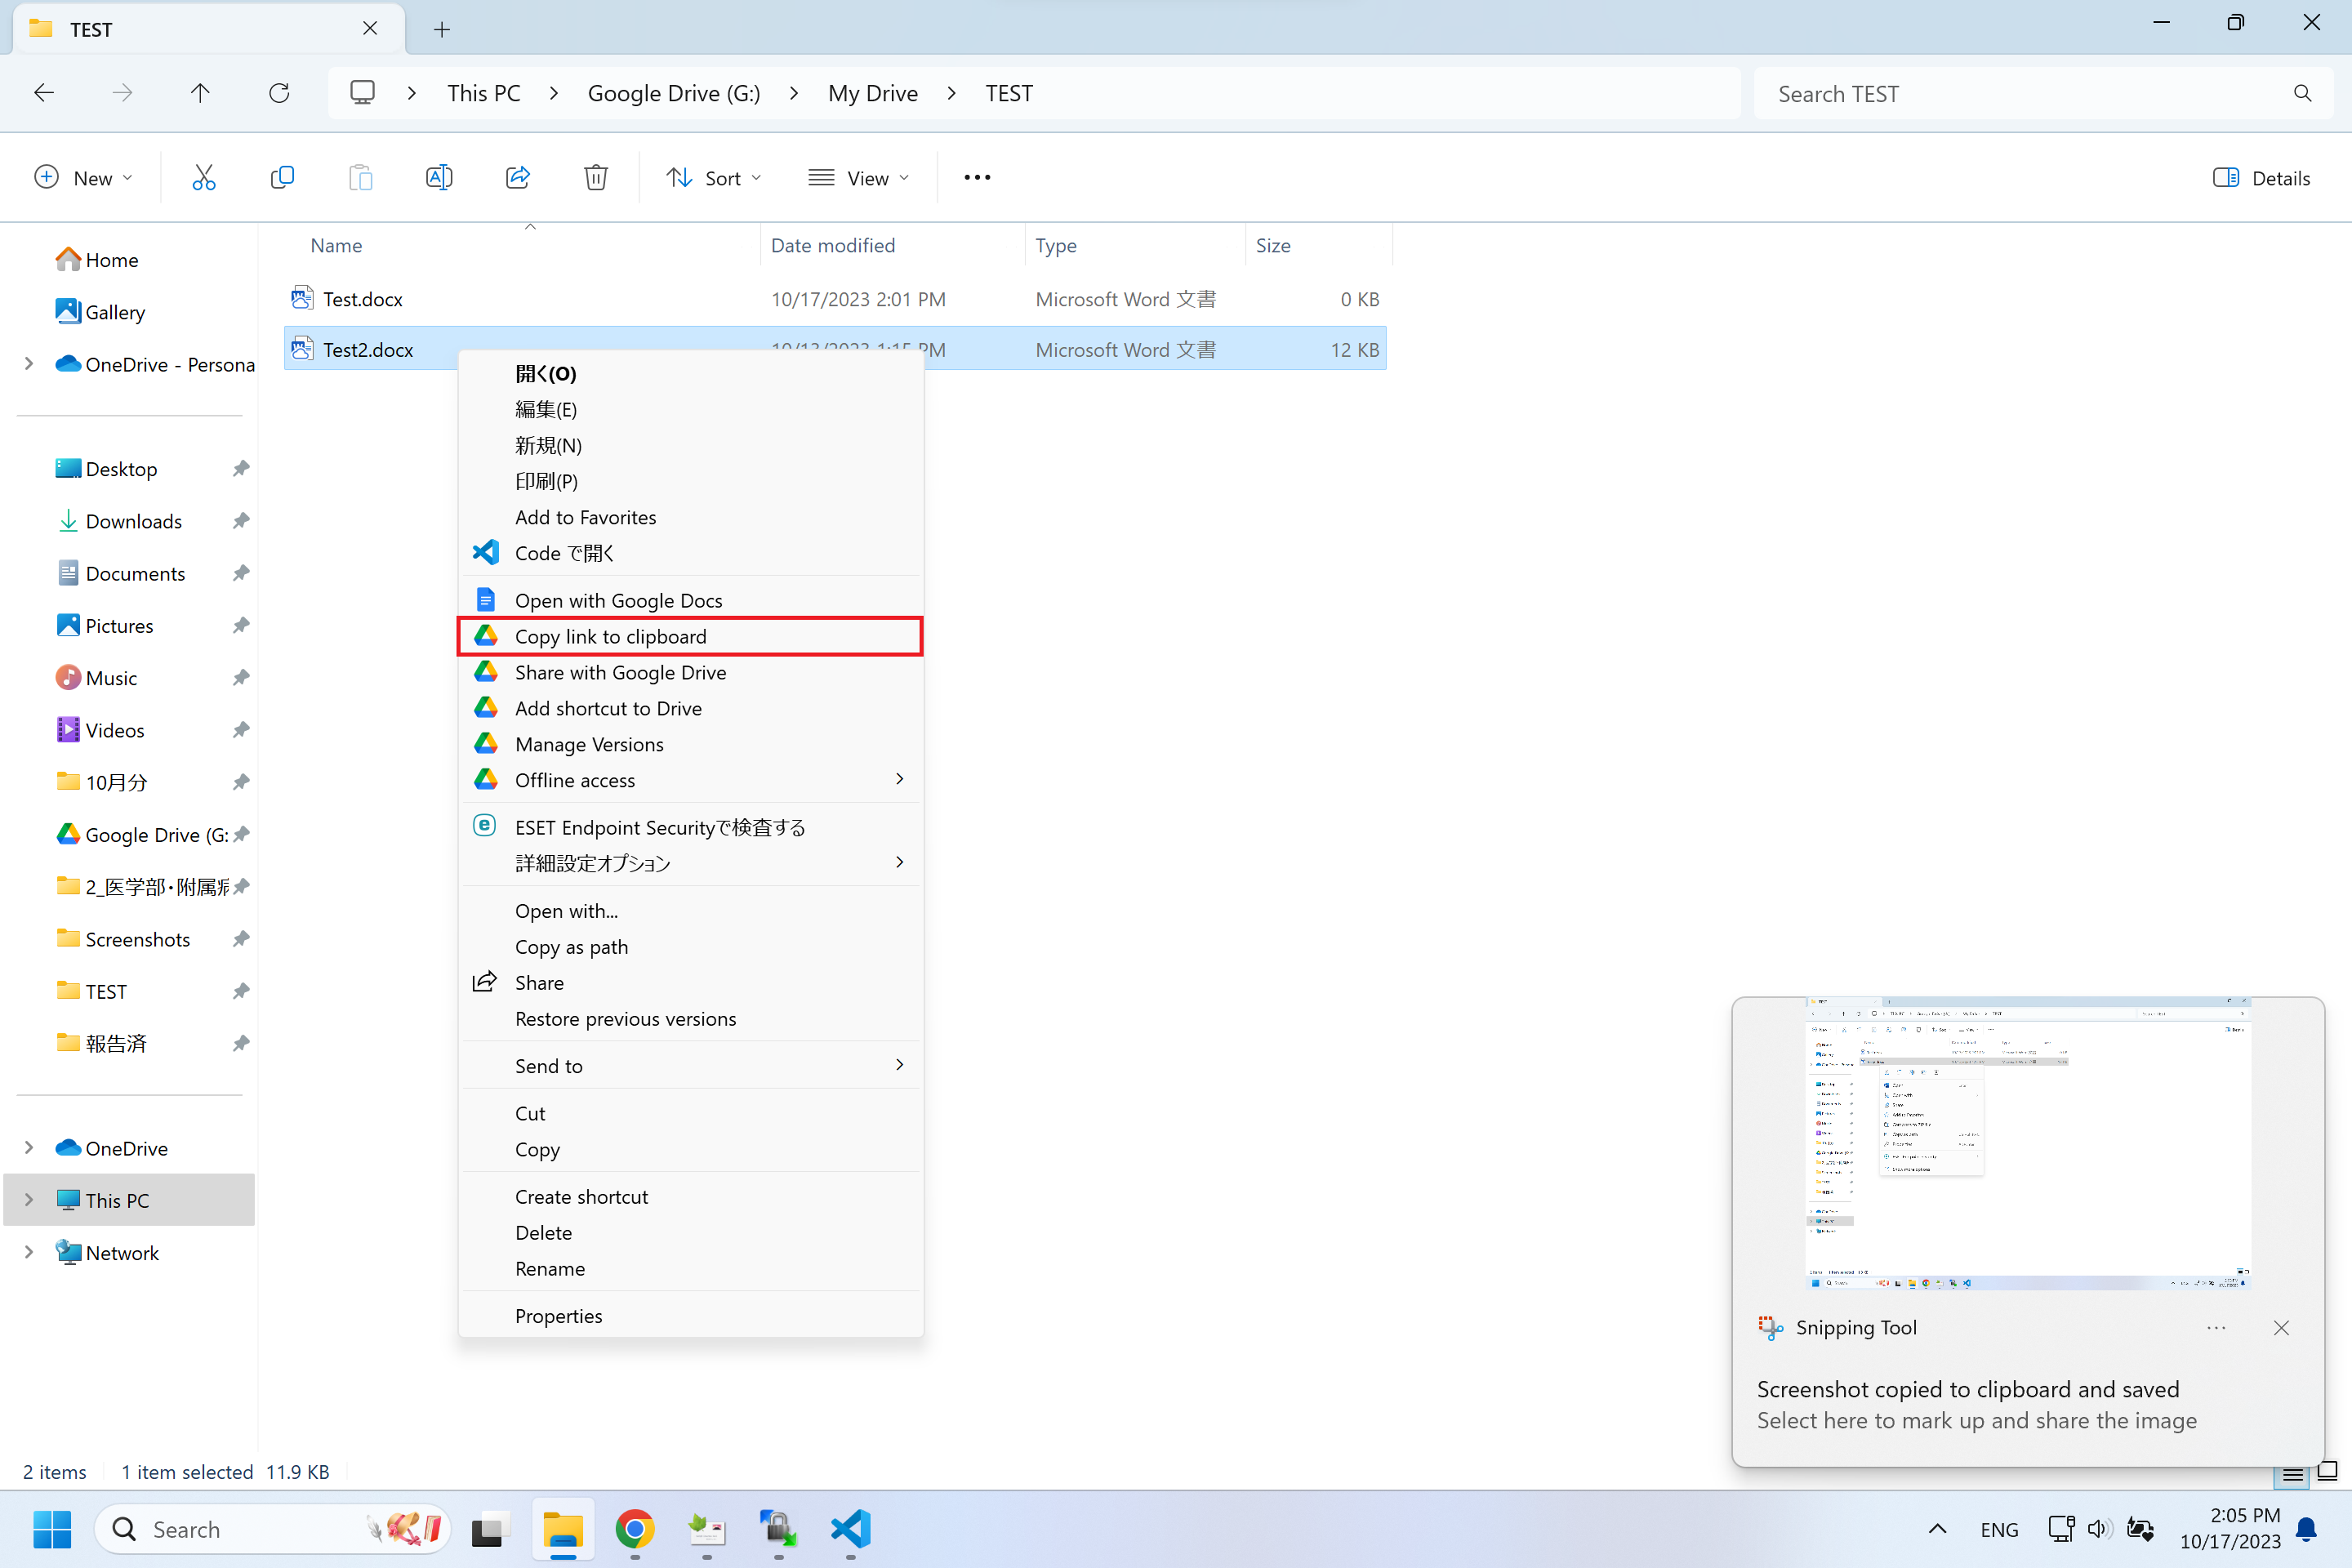
Task: Dismiss the Snipping Tool notification
Action: point(2281,1328)
